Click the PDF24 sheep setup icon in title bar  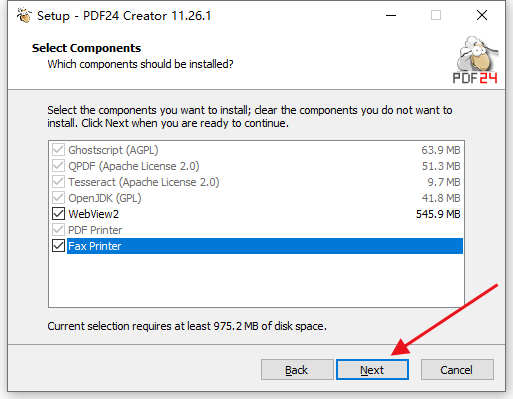point(24,15)
